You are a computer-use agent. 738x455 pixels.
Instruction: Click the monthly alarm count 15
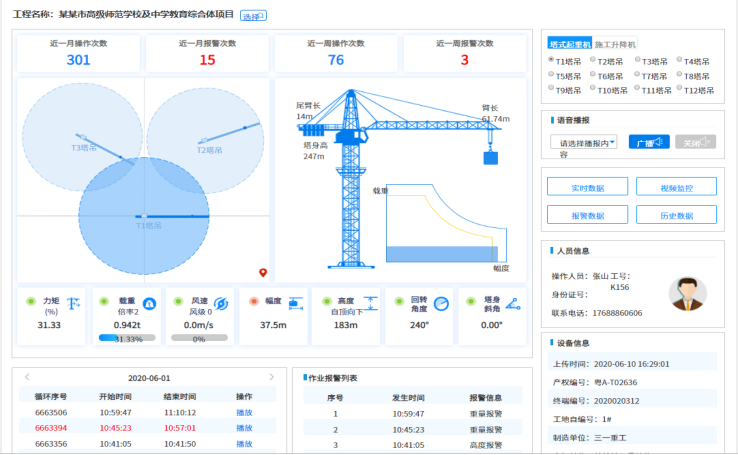click(x=207, y=60)
